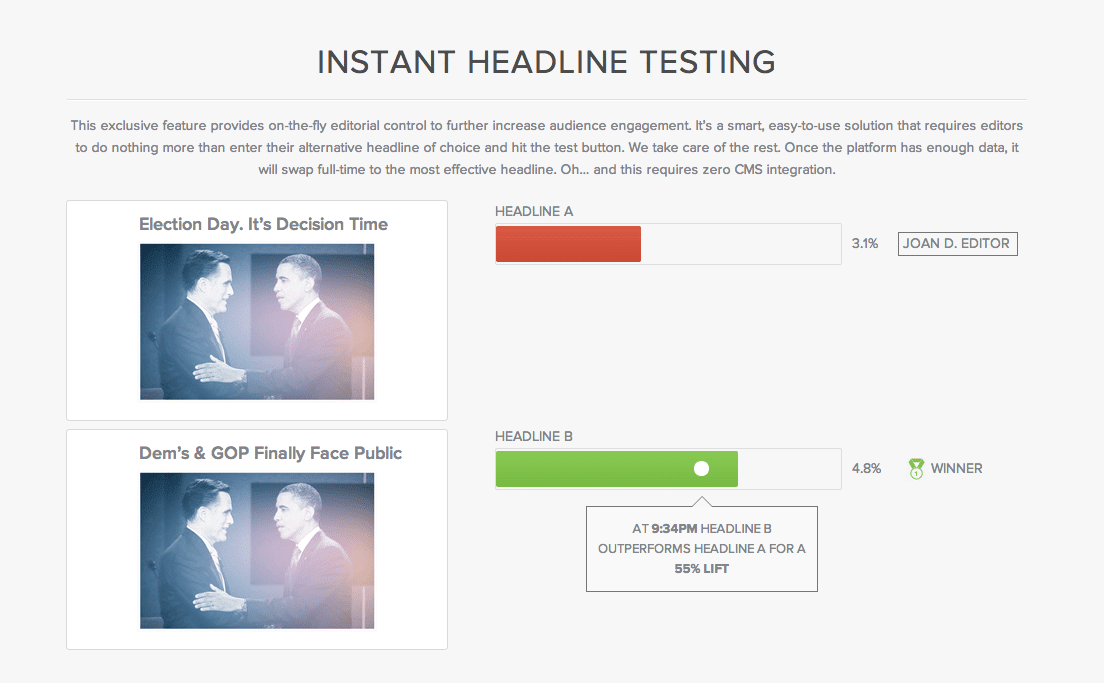
Task: Click the WINNER text label
Action: pos(956,469)
